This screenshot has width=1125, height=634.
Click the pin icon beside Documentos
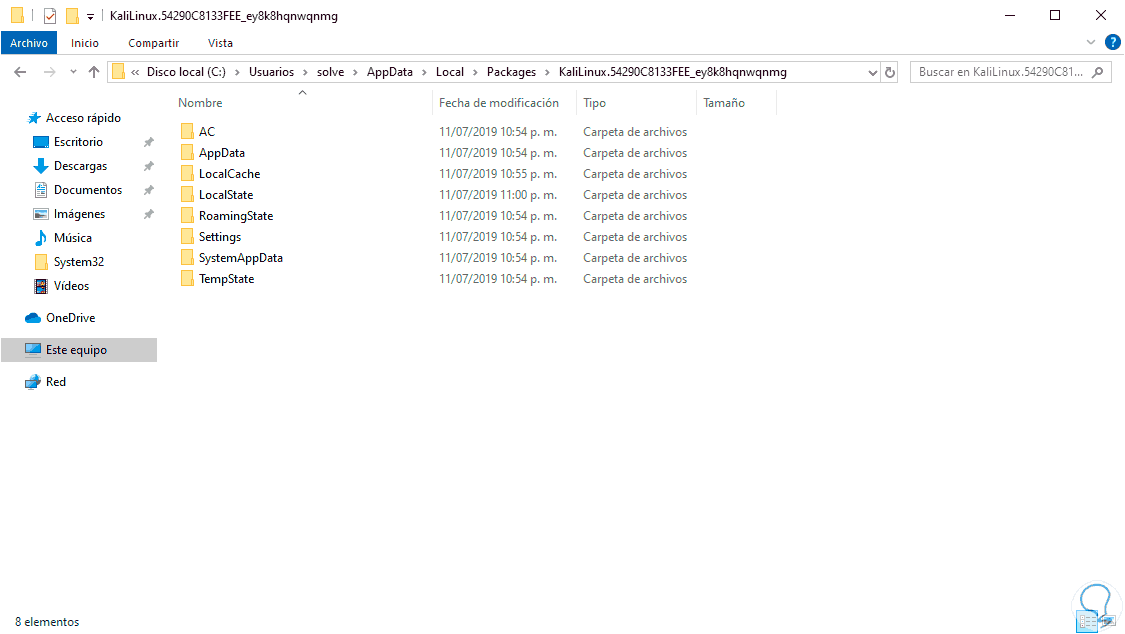(x=149, y=190)
